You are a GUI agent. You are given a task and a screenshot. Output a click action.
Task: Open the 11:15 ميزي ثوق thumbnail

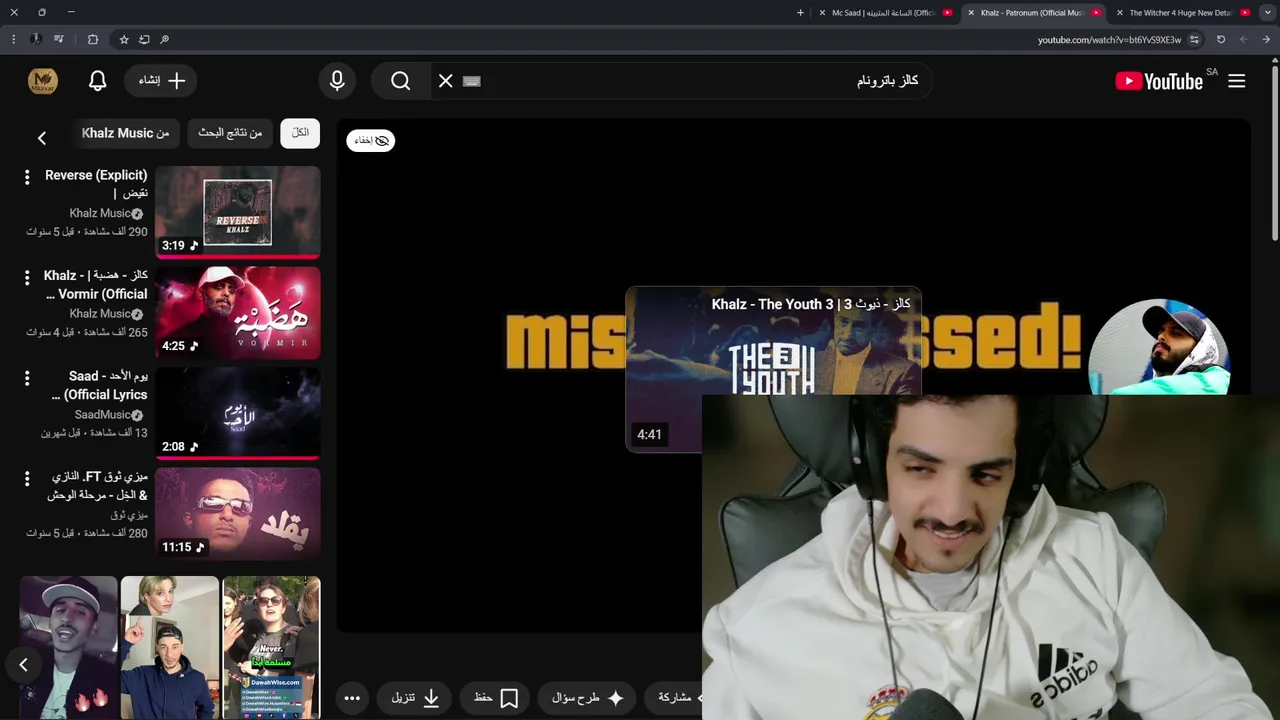[x=238, y=514]
